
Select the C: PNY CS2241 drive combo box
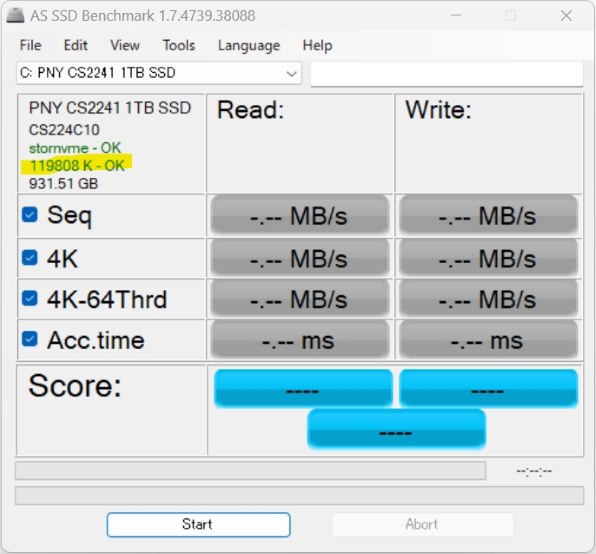(x=159, y=73)
